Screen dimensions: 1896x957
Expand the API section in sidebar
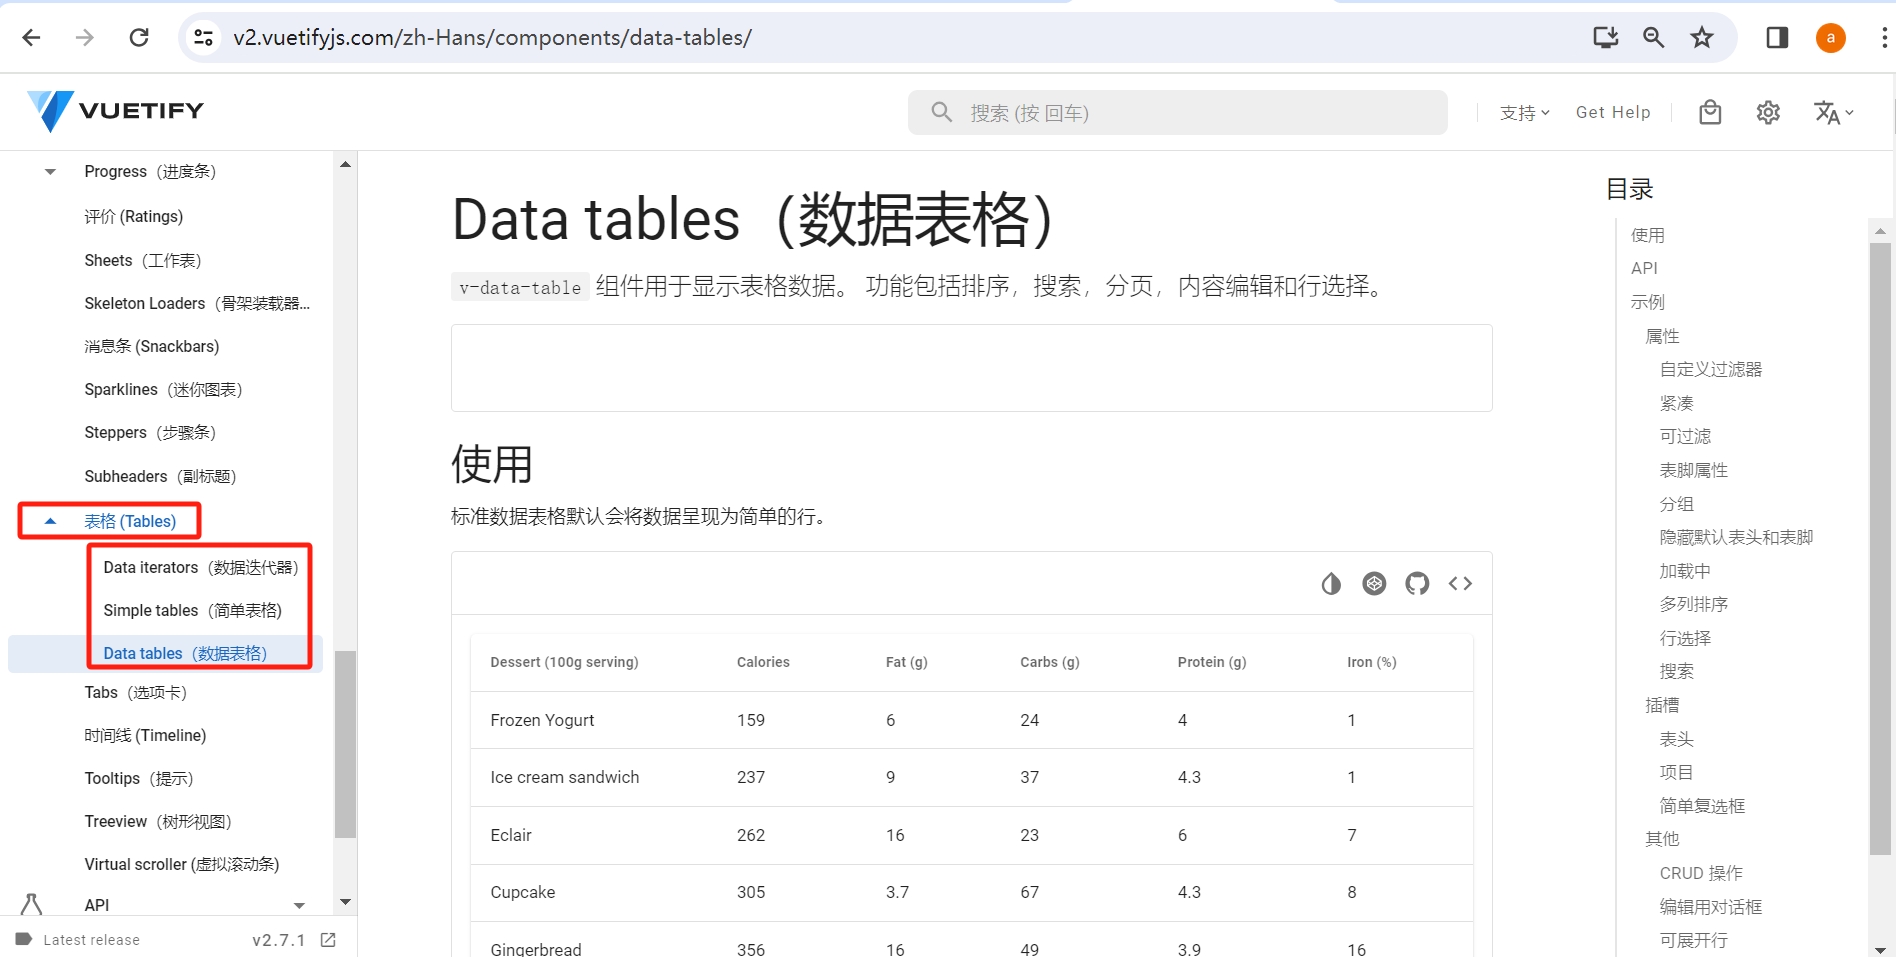click(x=97, y=905)
